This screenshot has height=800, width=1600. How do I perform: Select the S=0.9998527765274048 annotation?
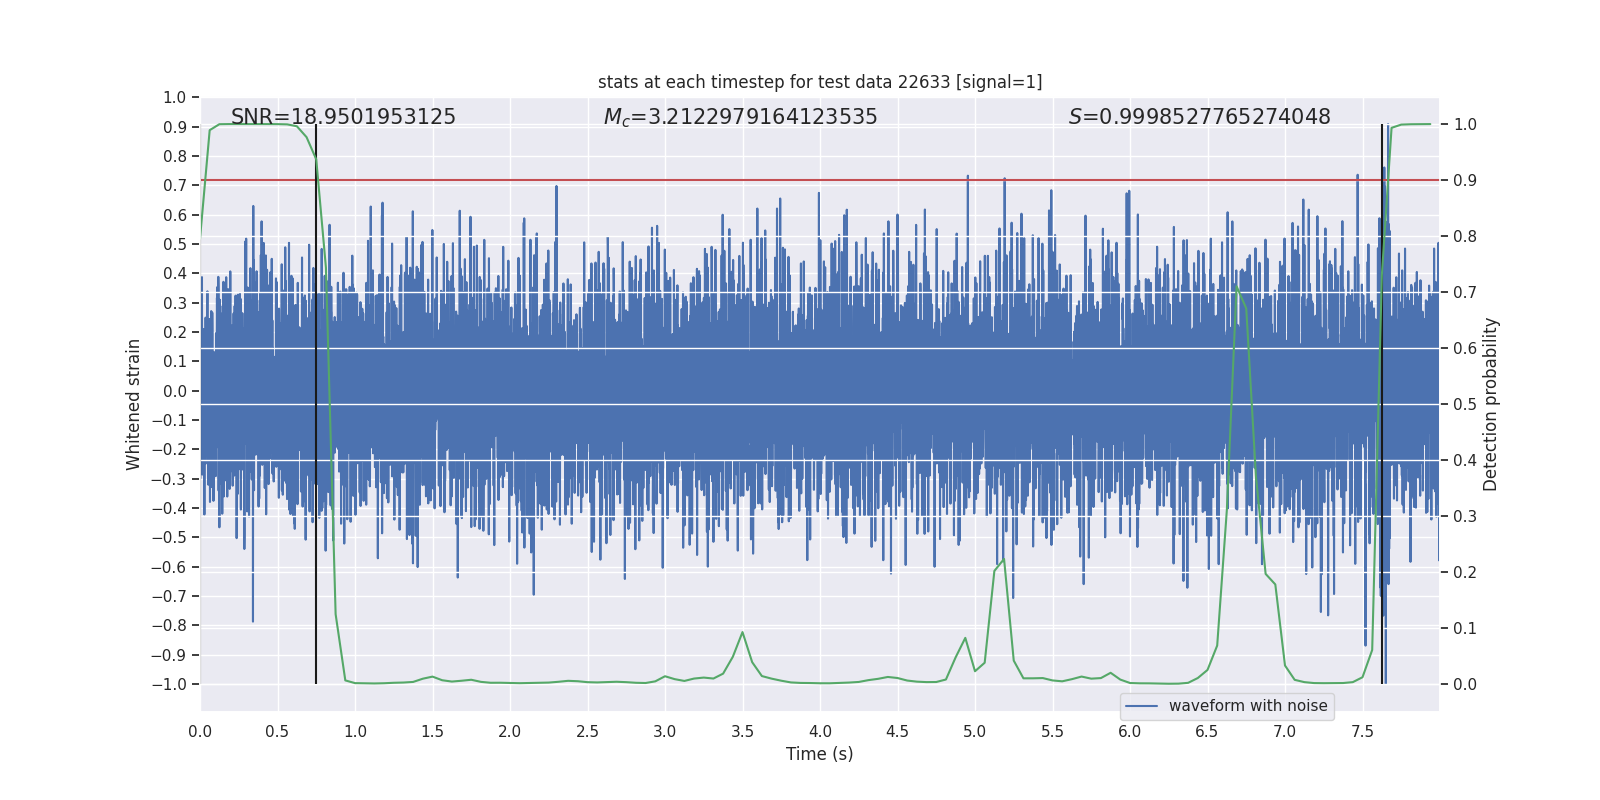point(1200,117)
